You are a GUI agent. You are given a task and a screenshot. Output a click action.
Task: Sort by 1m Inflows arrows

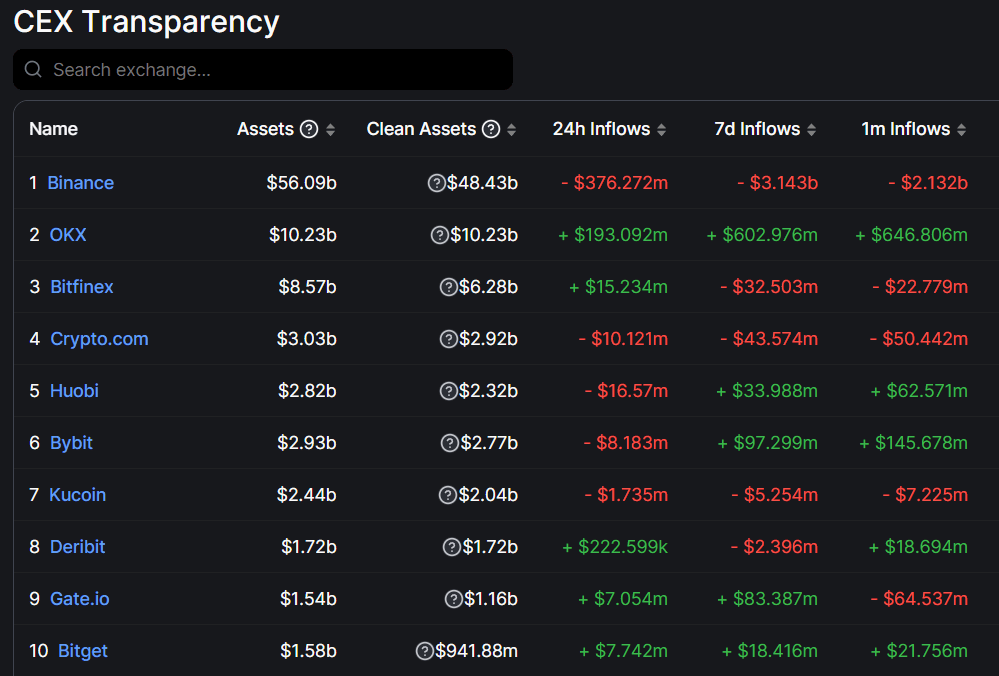(961, 130)
